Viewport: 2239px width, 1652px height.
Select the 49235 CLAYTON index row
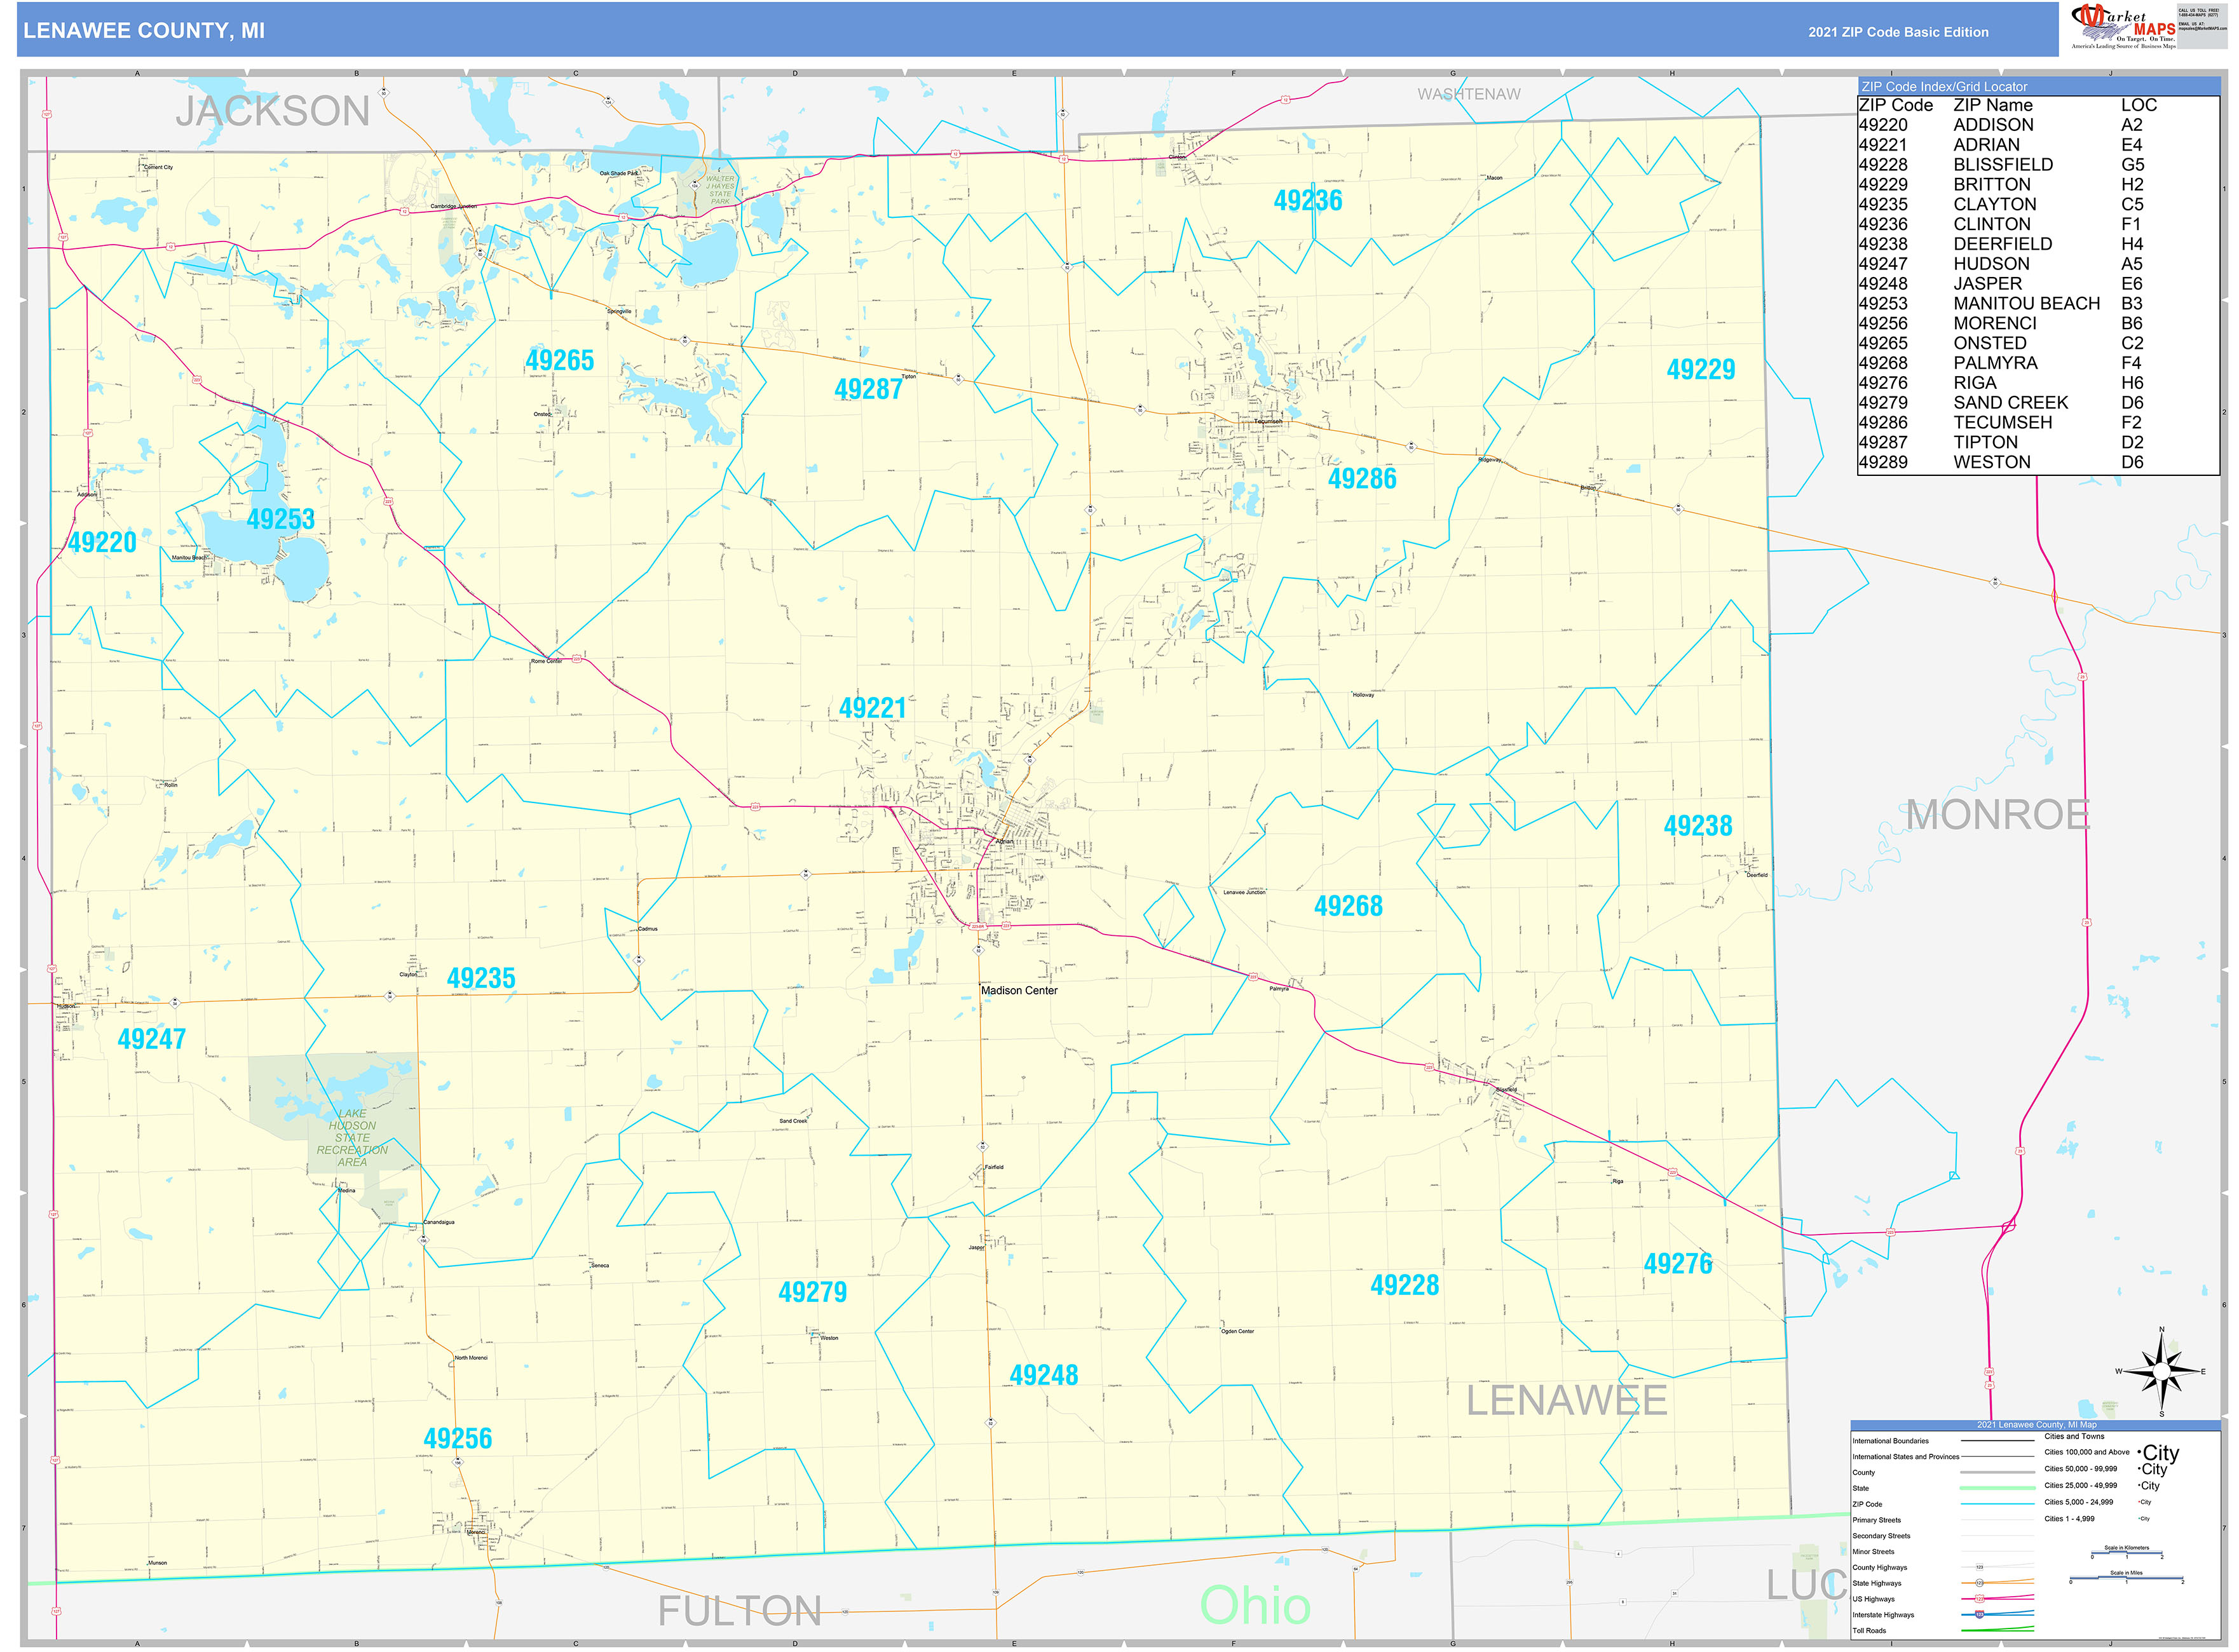tap(2000, 205)
